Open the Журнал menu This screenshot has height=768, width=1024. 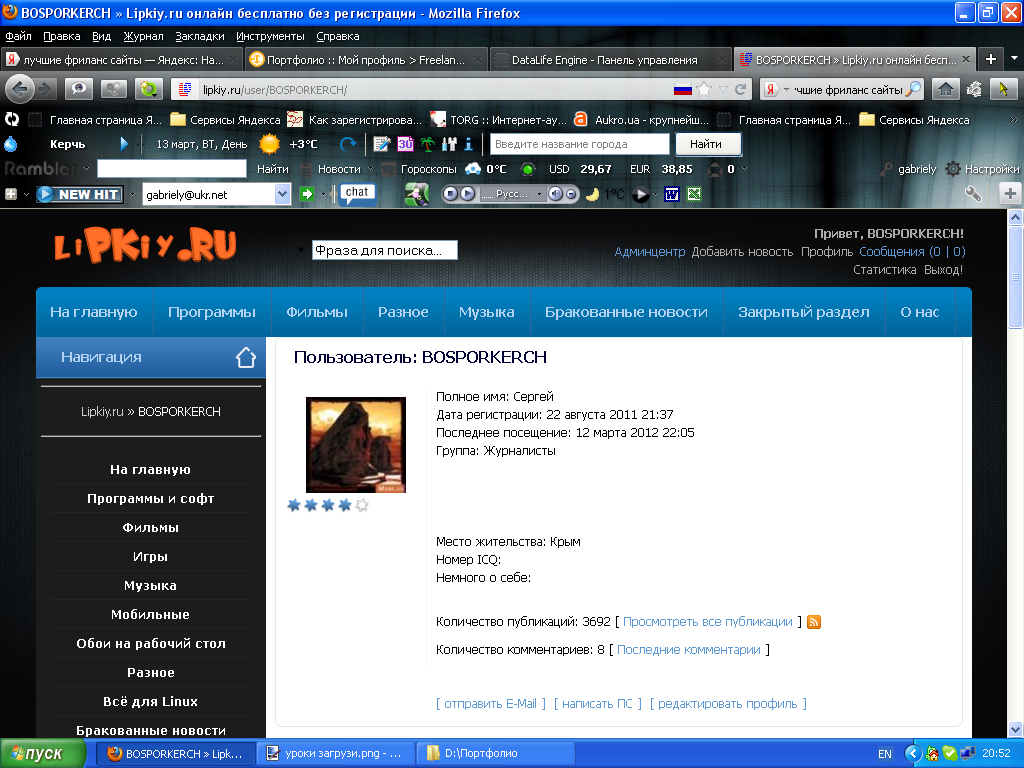pos(143,36)
